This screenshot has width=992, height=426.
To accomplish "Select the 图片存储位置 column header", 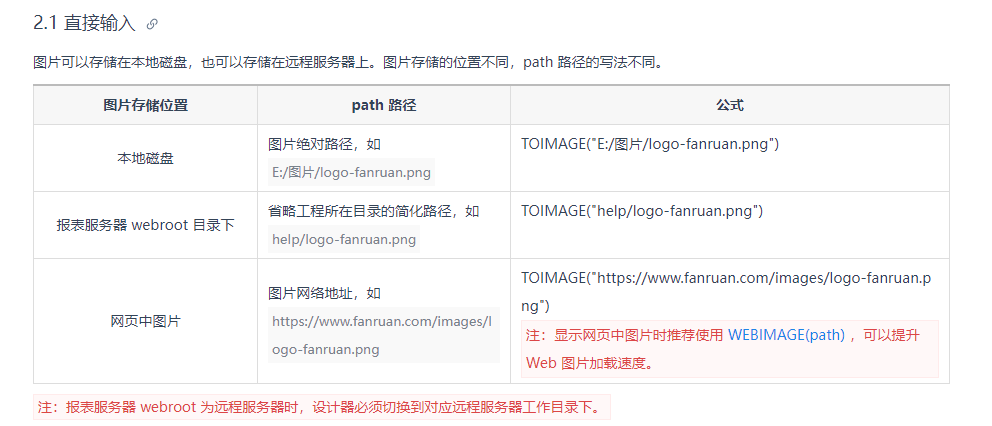I will click(x=146, y=105).
